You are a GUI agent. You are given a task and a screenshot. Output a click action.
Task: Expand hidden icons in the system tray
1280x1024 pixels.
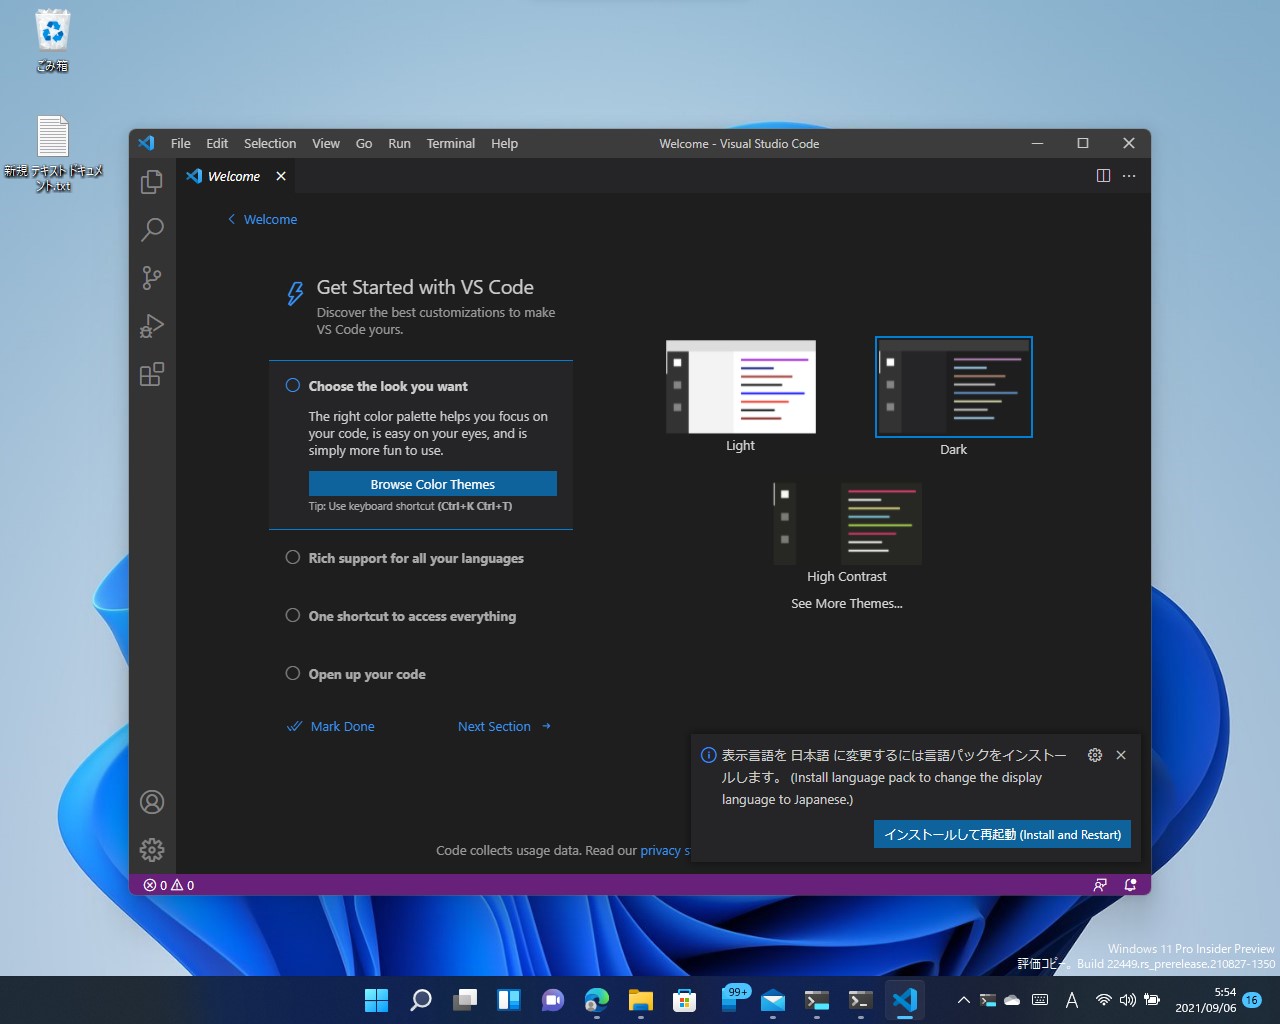coord(962,999)
